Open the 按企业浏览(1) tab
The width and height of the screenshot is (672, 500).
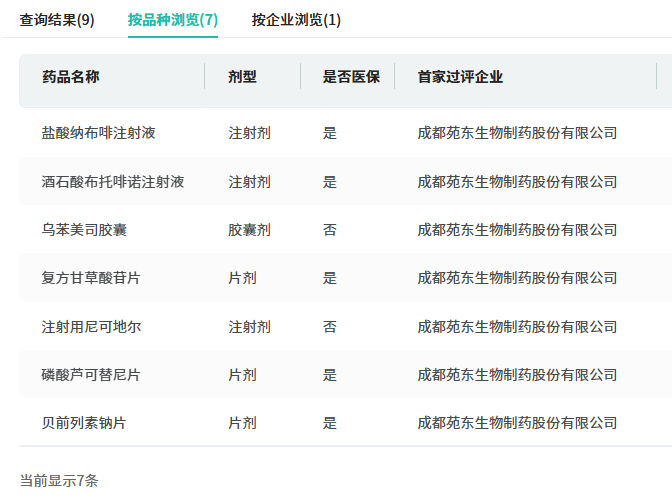point(296,19)
